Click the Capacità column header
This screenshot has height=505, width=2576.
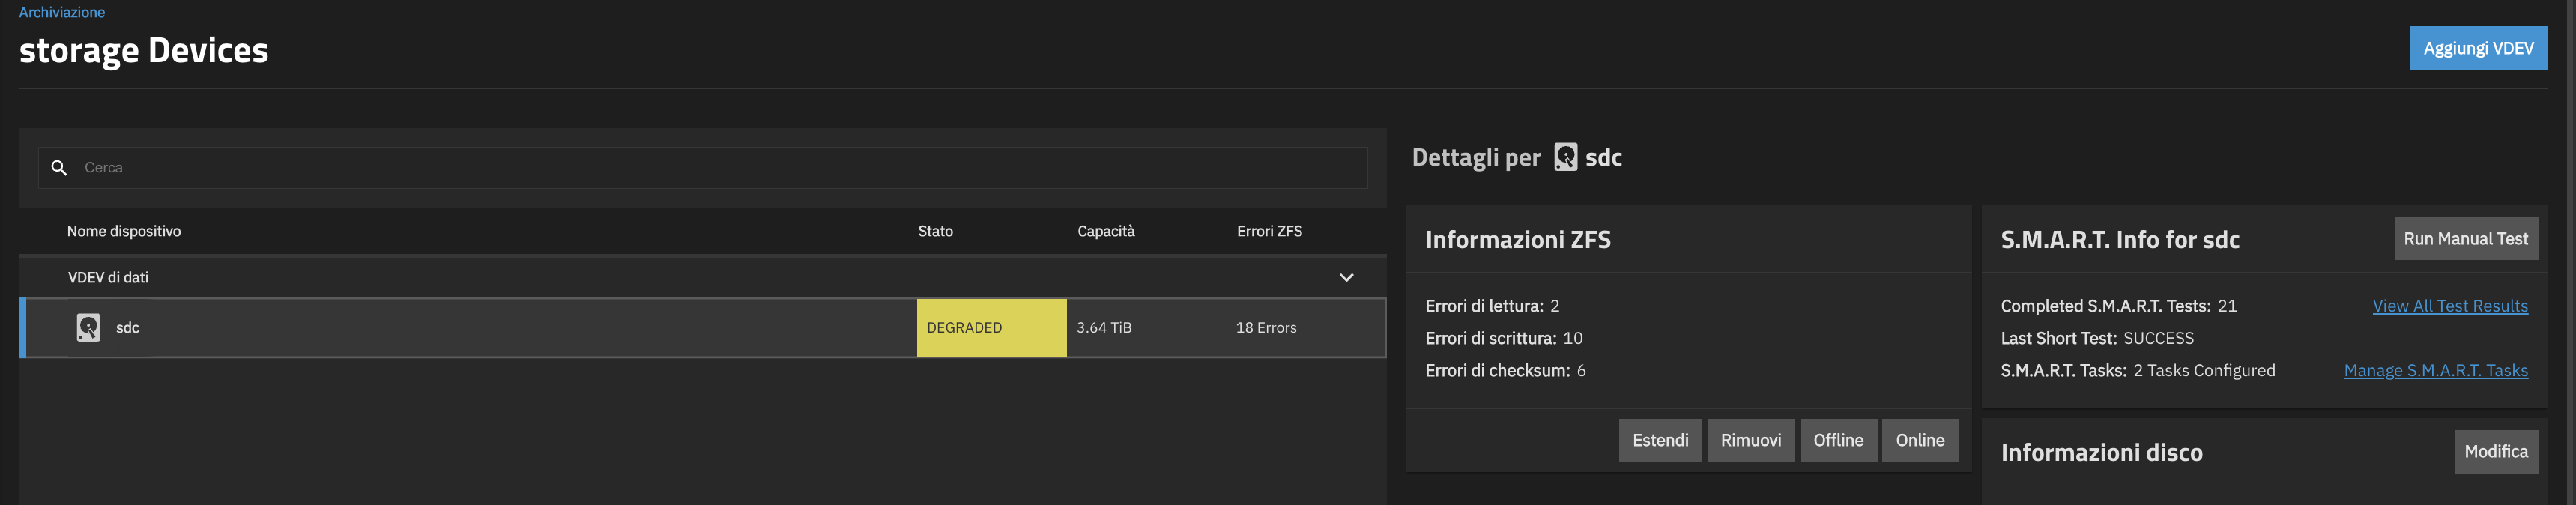click(x=1106, y=231)
